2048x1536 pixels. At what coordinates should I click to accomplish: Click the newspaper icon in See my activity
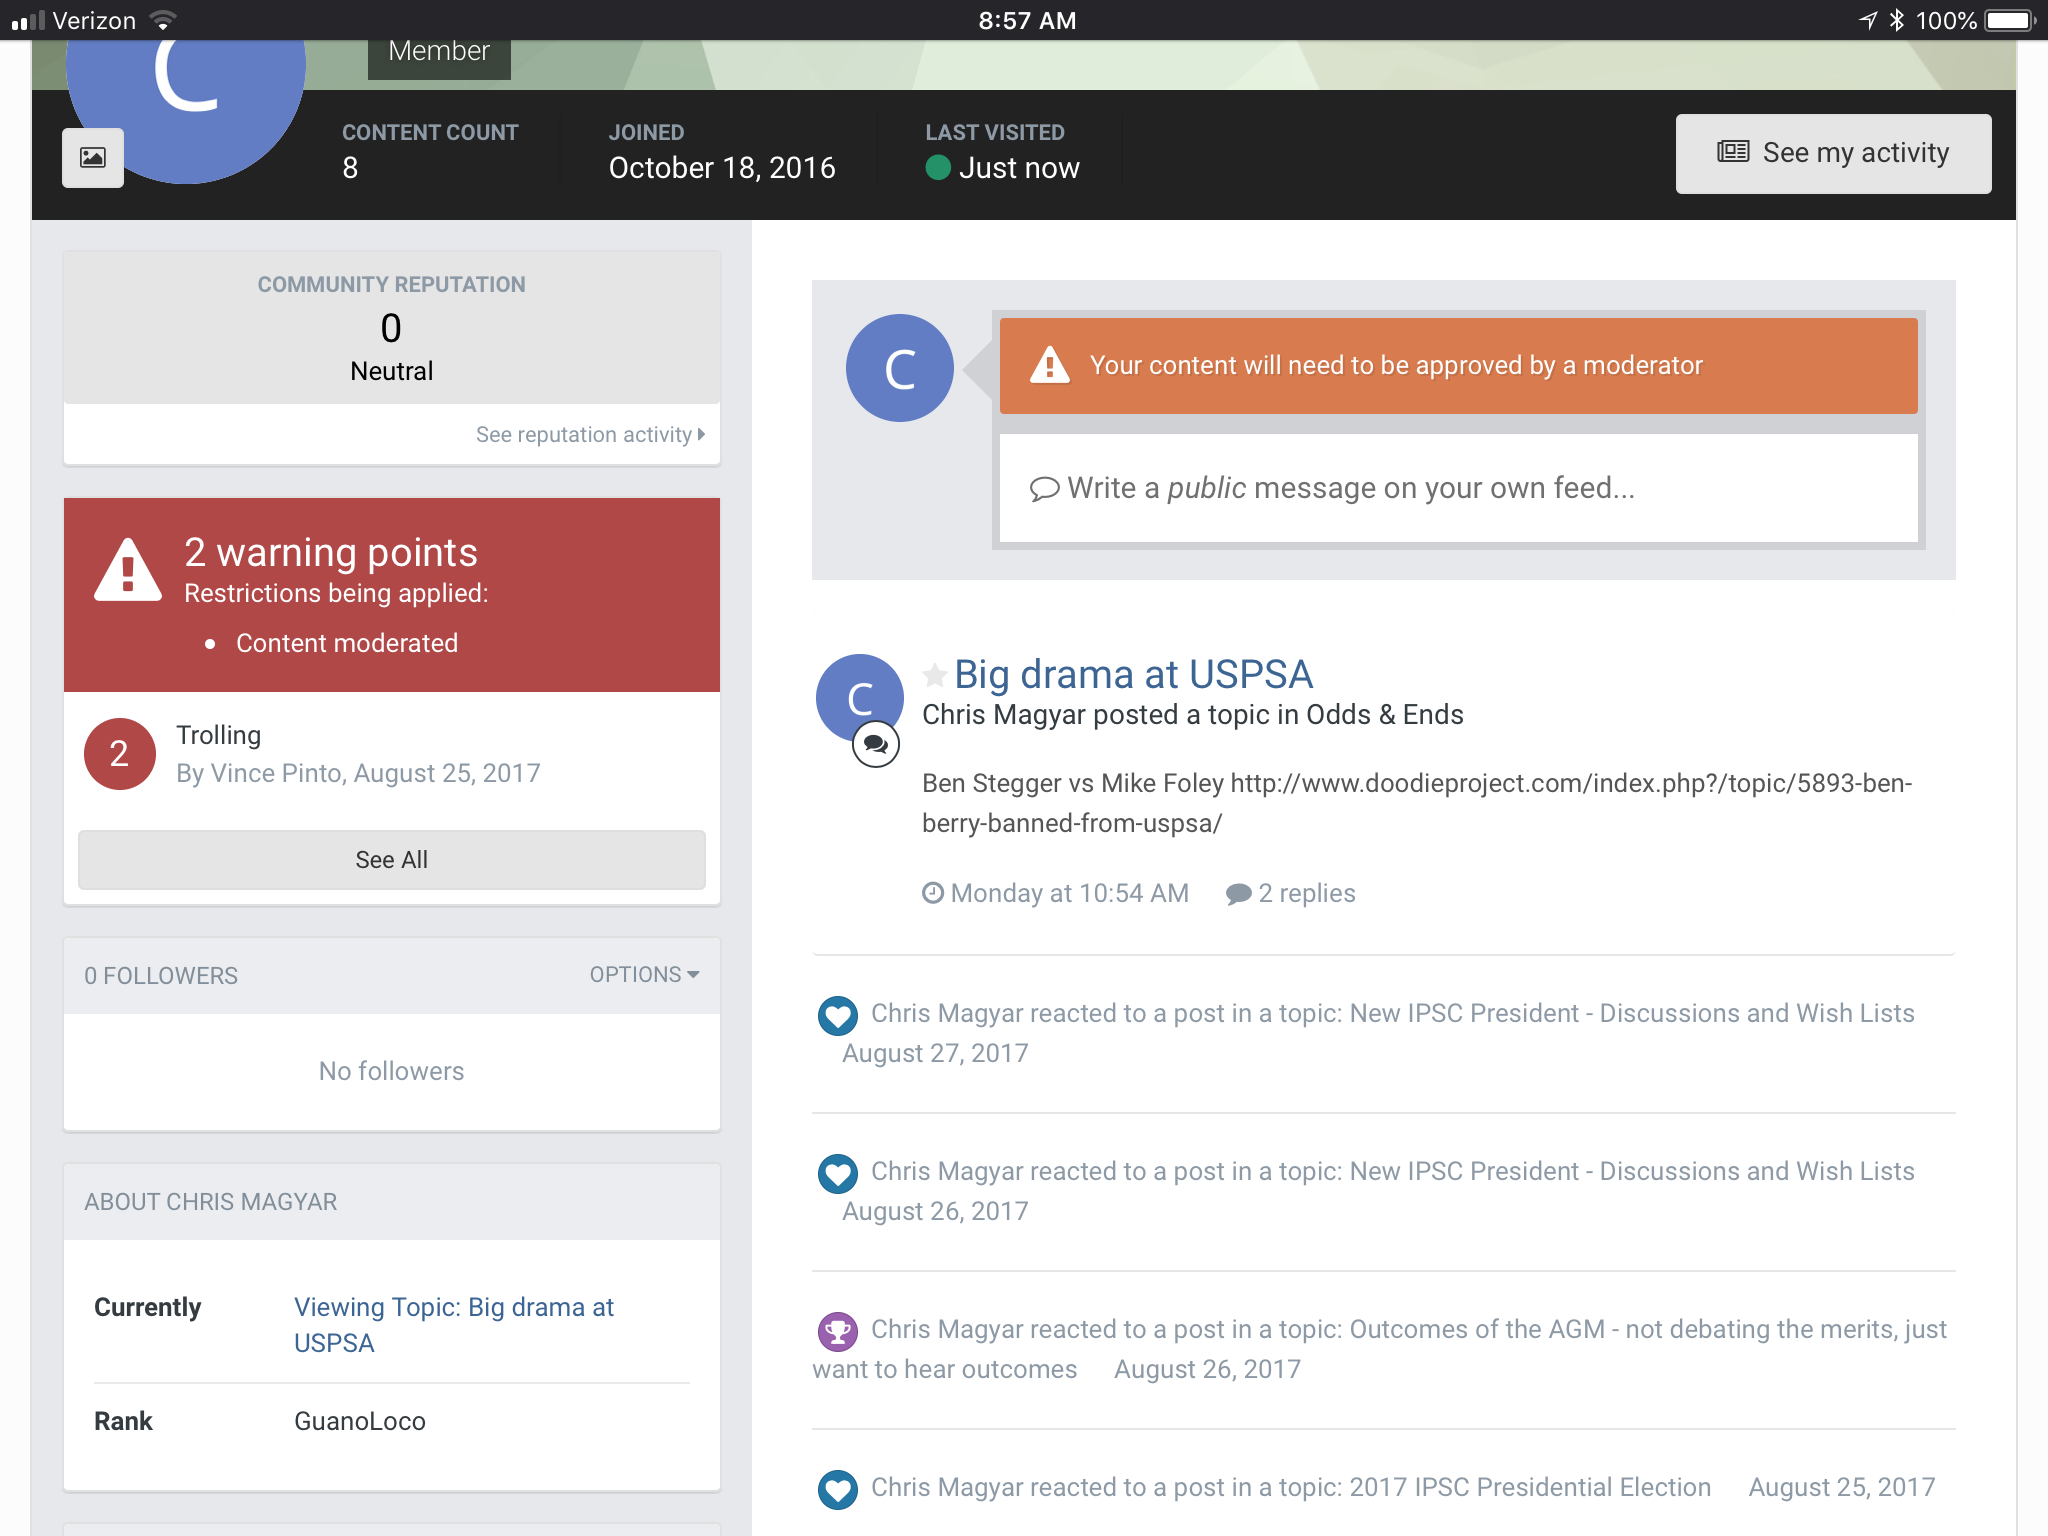tap(1733, 153)
